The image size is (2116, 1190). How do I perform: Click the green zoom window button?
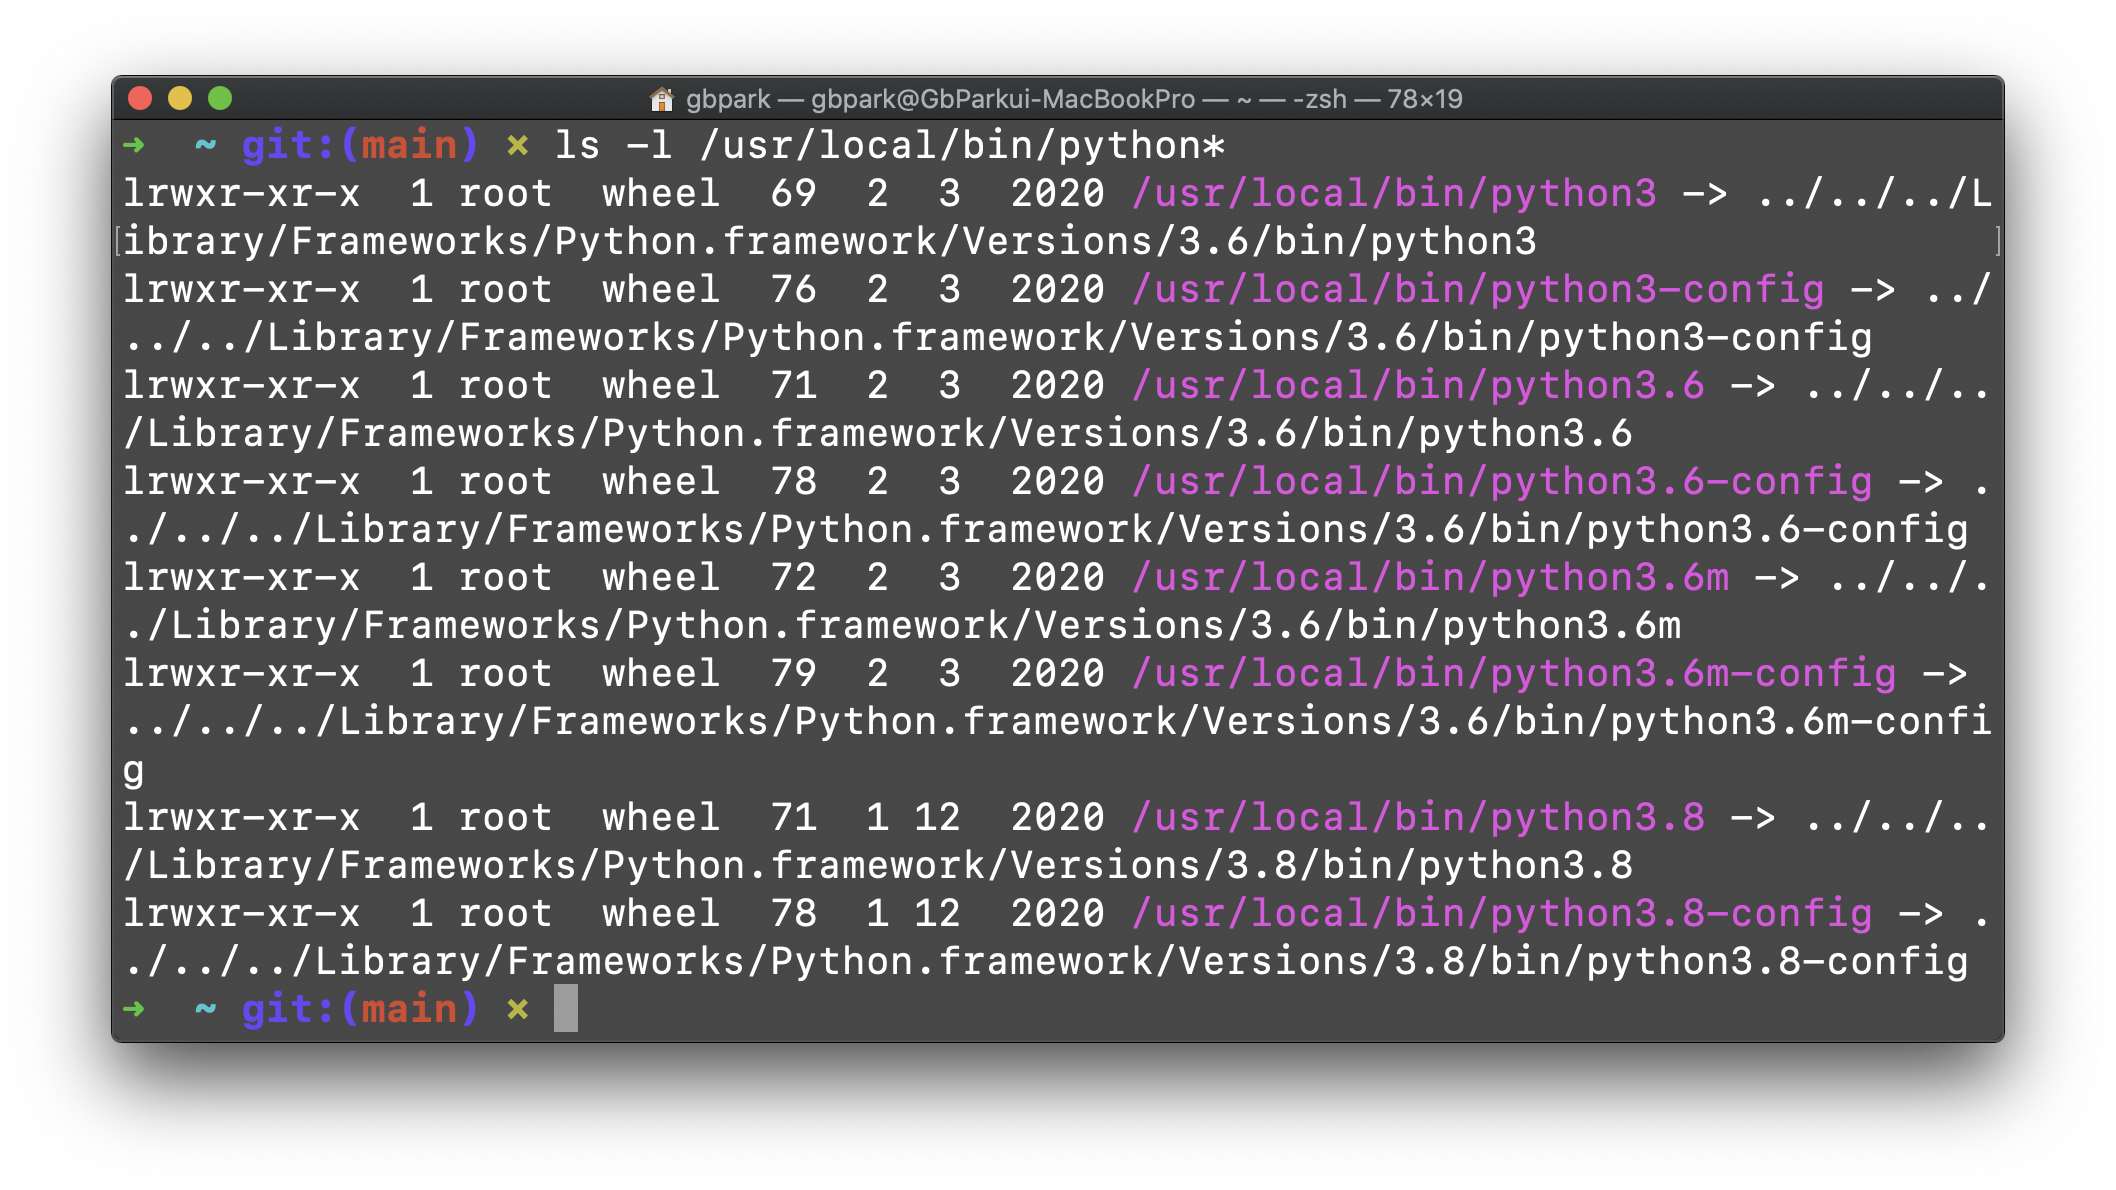[220, 98]
